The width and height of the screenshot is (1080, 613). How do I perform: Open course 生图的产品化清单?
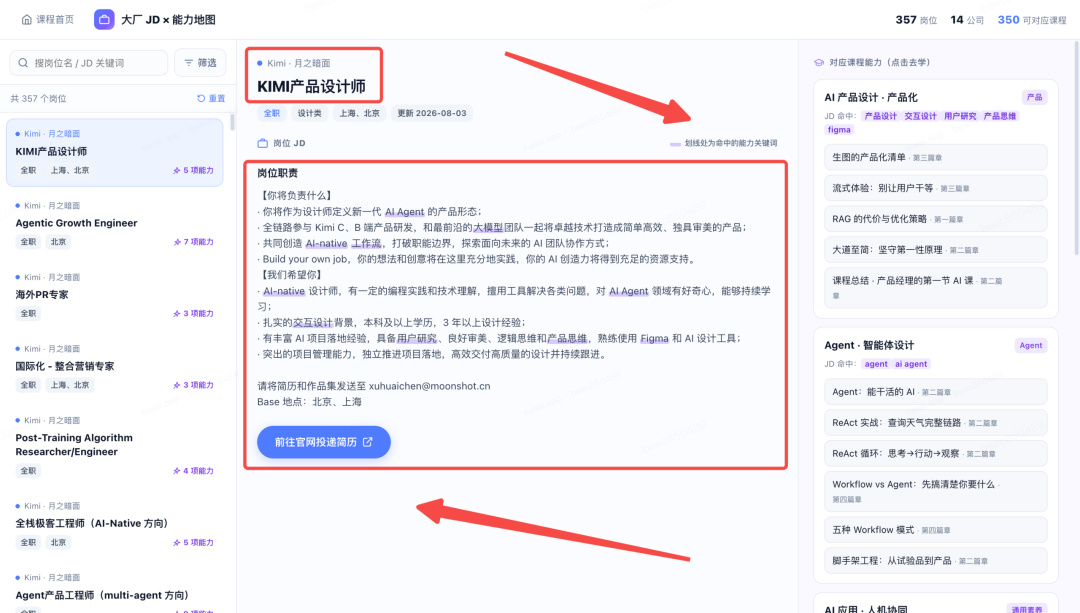(935, 157)
